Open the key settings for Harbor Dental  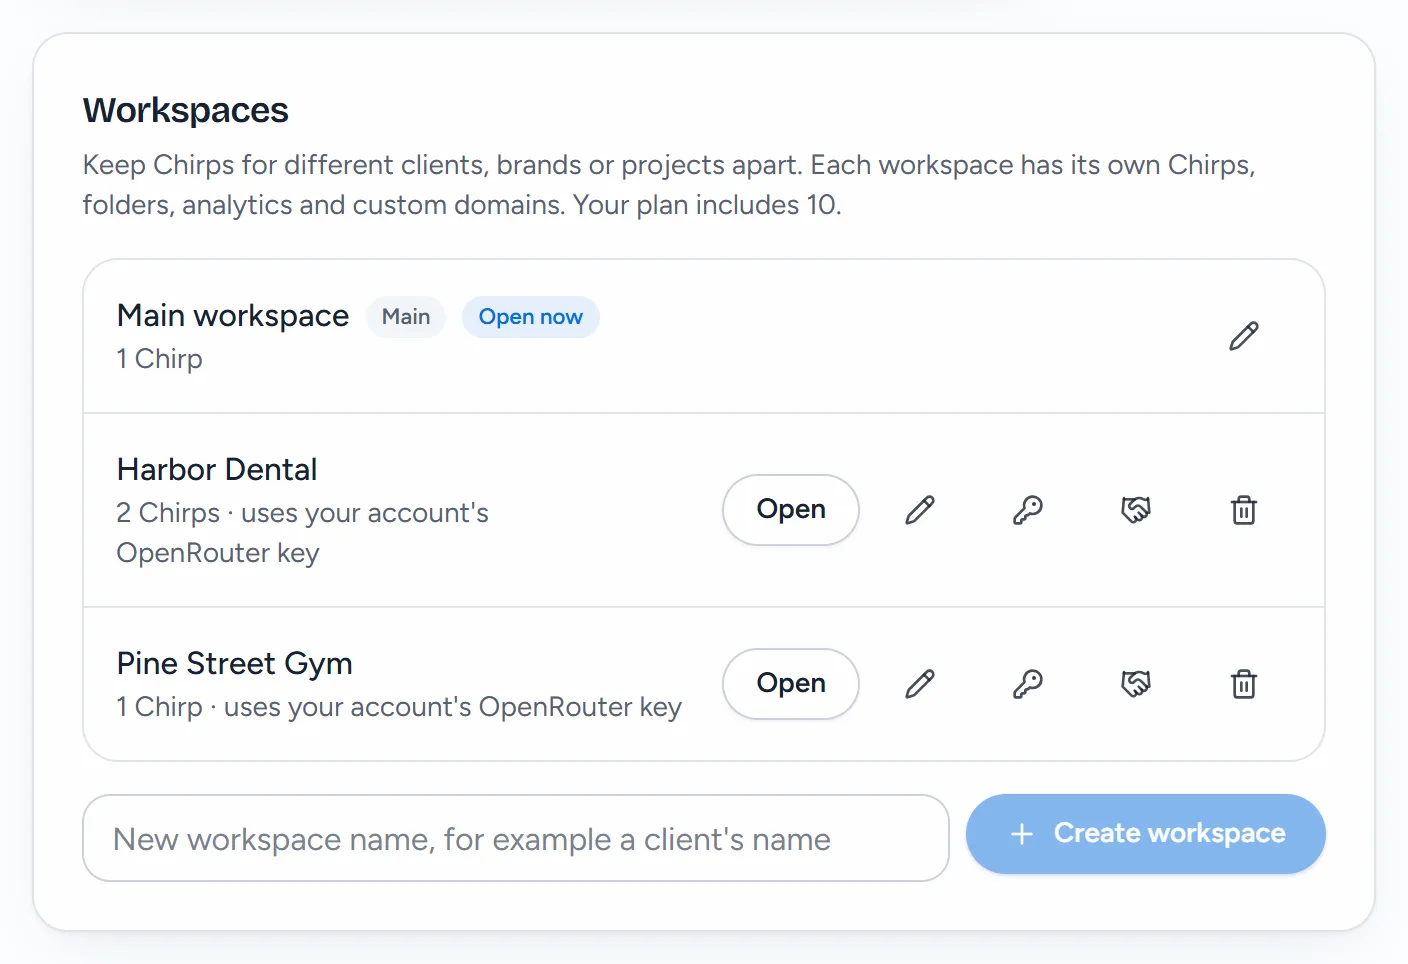click(x=1028, y=510)
